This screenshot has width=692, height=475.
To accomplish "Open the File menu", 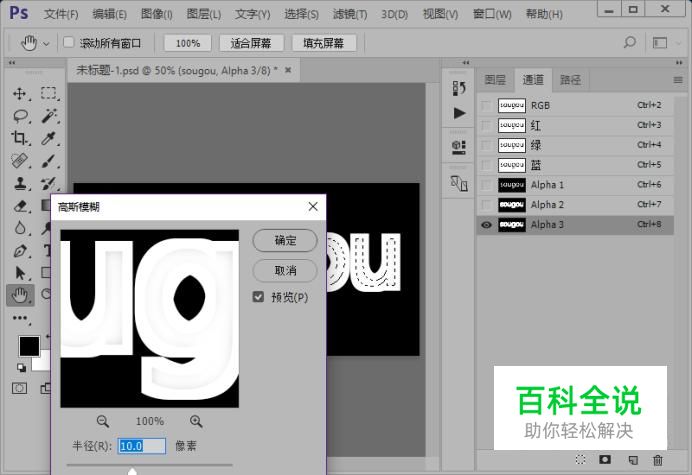I will coord(61,15).
